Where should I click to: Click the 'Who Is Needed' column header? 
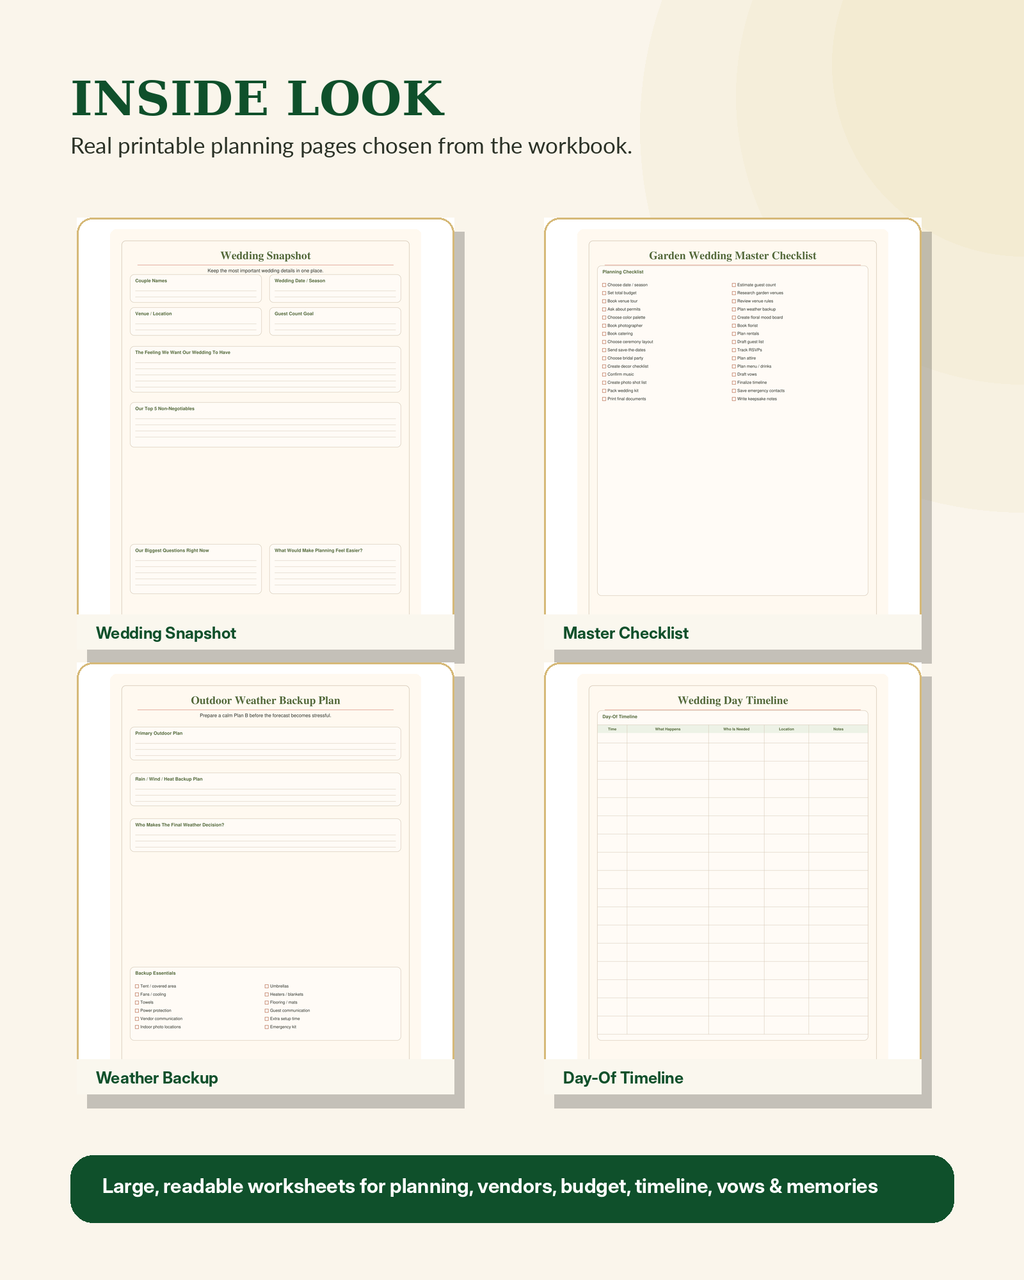click(736, 729)
